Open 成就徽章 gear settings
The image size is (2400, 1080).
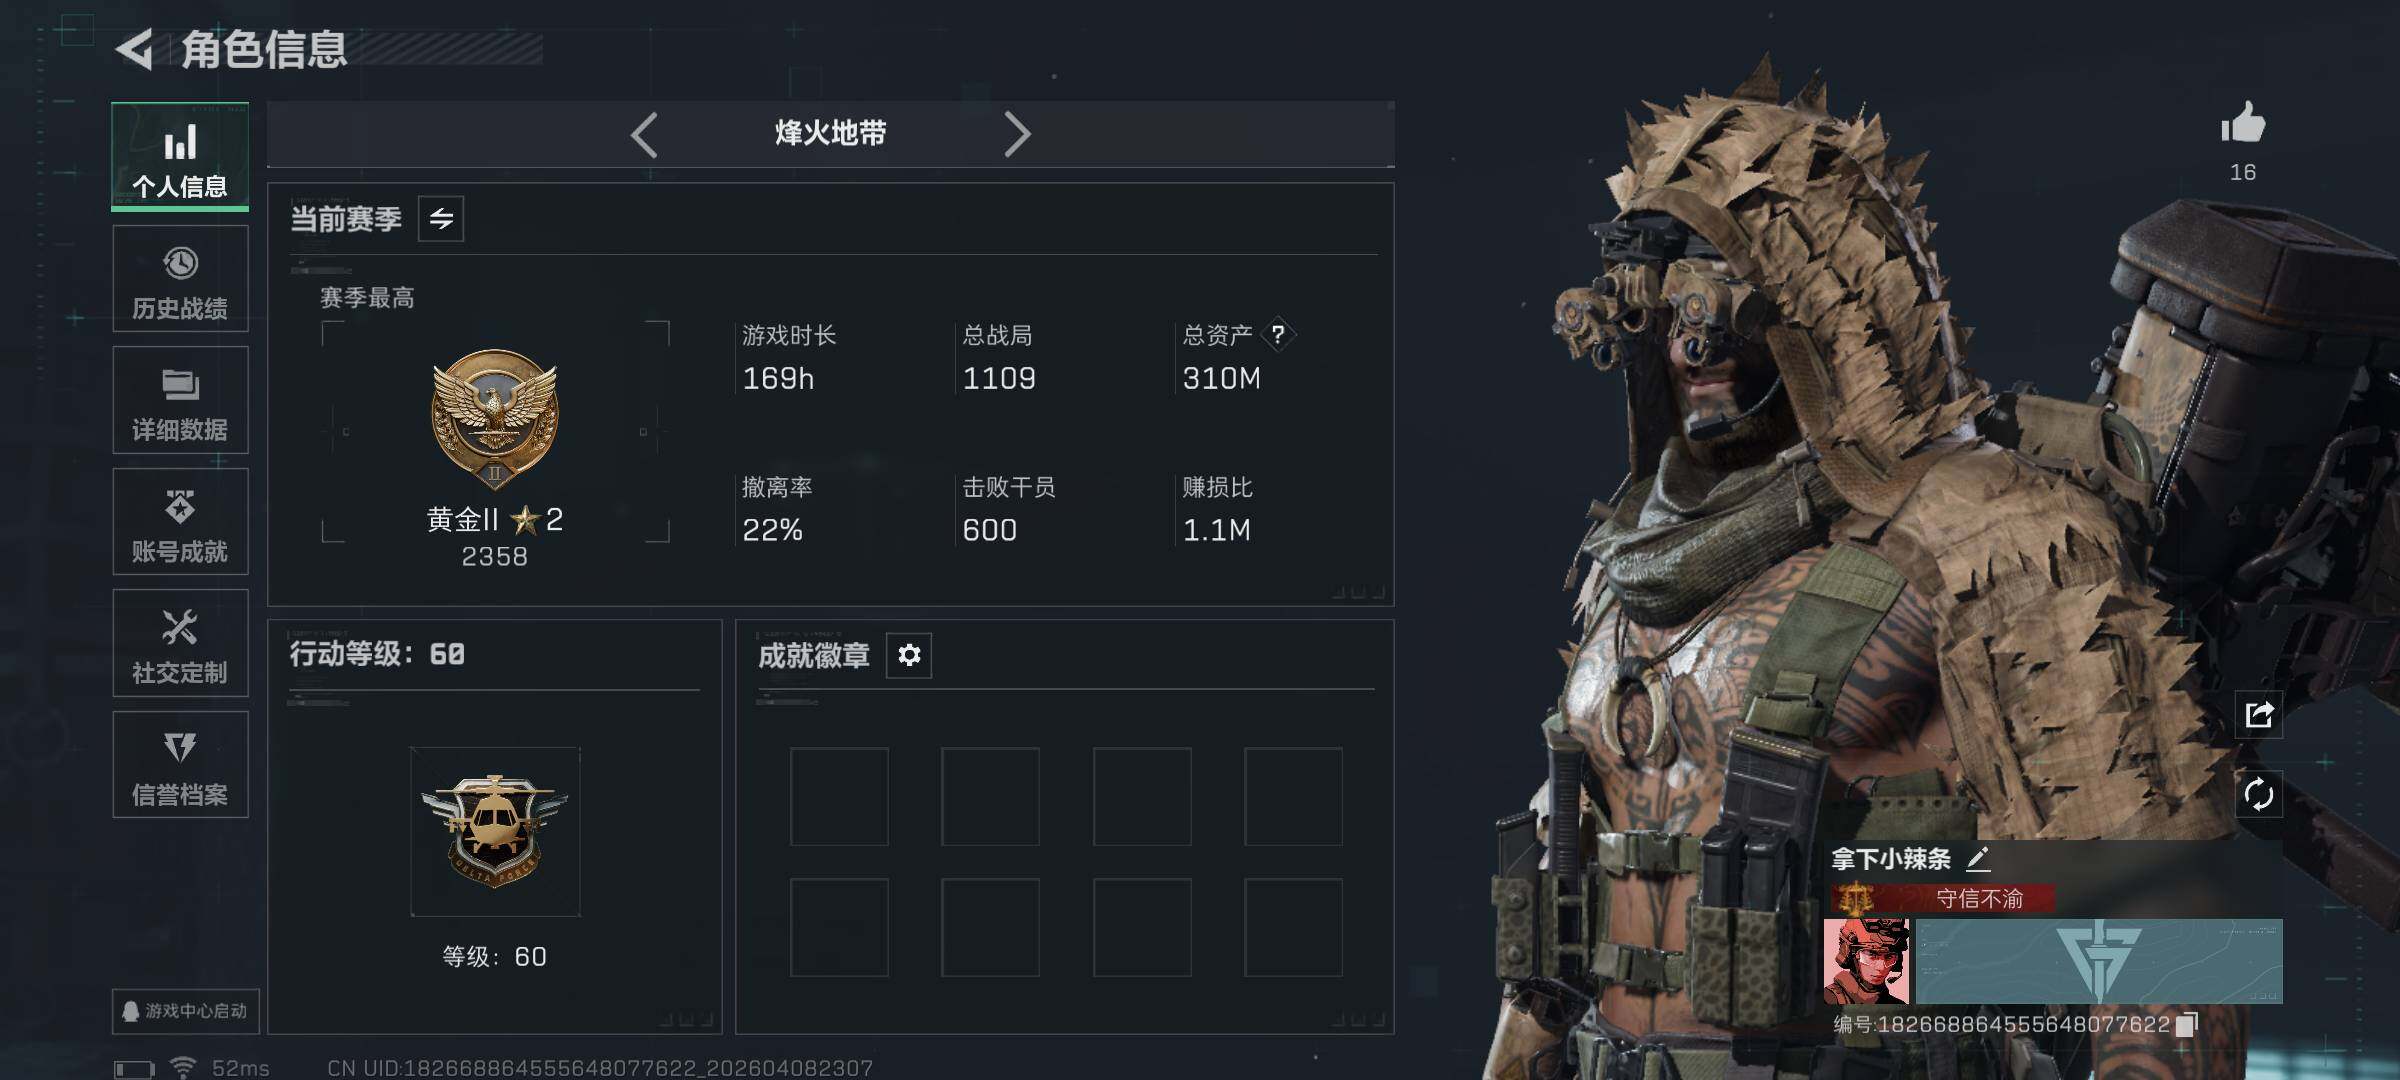tap(909, 655)
